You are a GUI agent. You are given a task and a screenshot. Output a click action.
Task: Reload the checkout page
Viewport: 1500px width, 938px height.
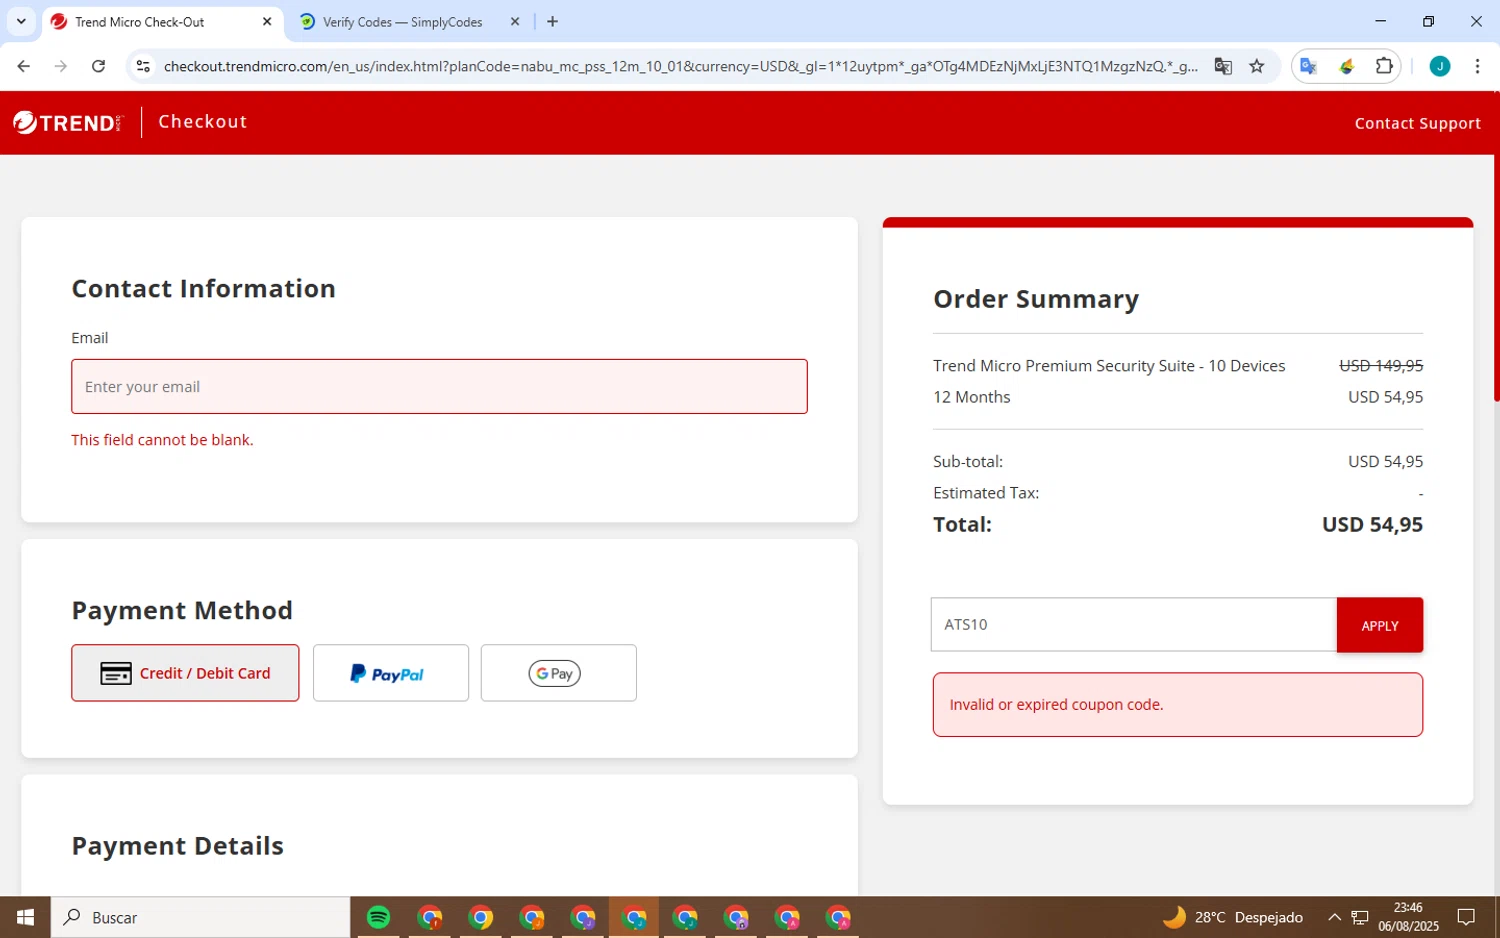click(98, 66)
